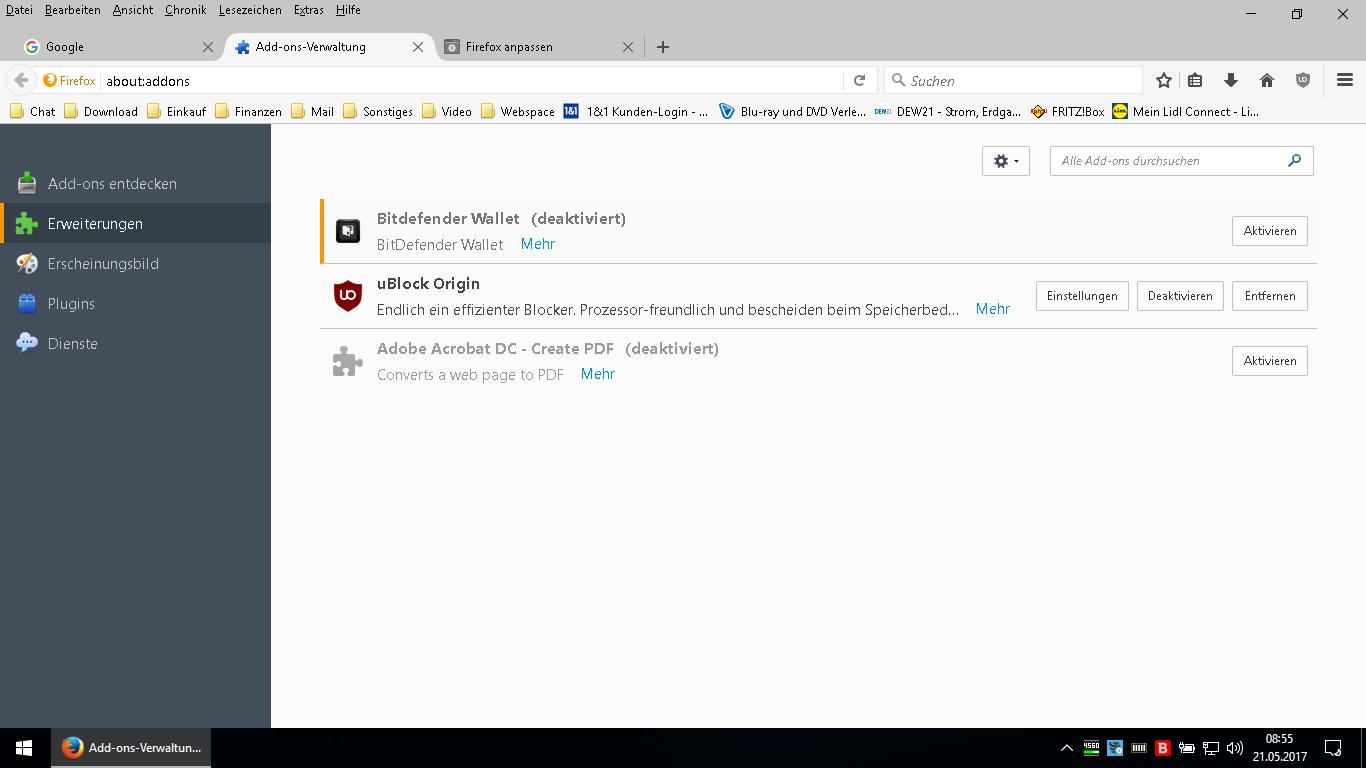This screenshot has width=1366, height=768.
Task: Focus the Alle Add-ons durchsuchen field
Action: pyautogui.click(x=1181, y=160)
